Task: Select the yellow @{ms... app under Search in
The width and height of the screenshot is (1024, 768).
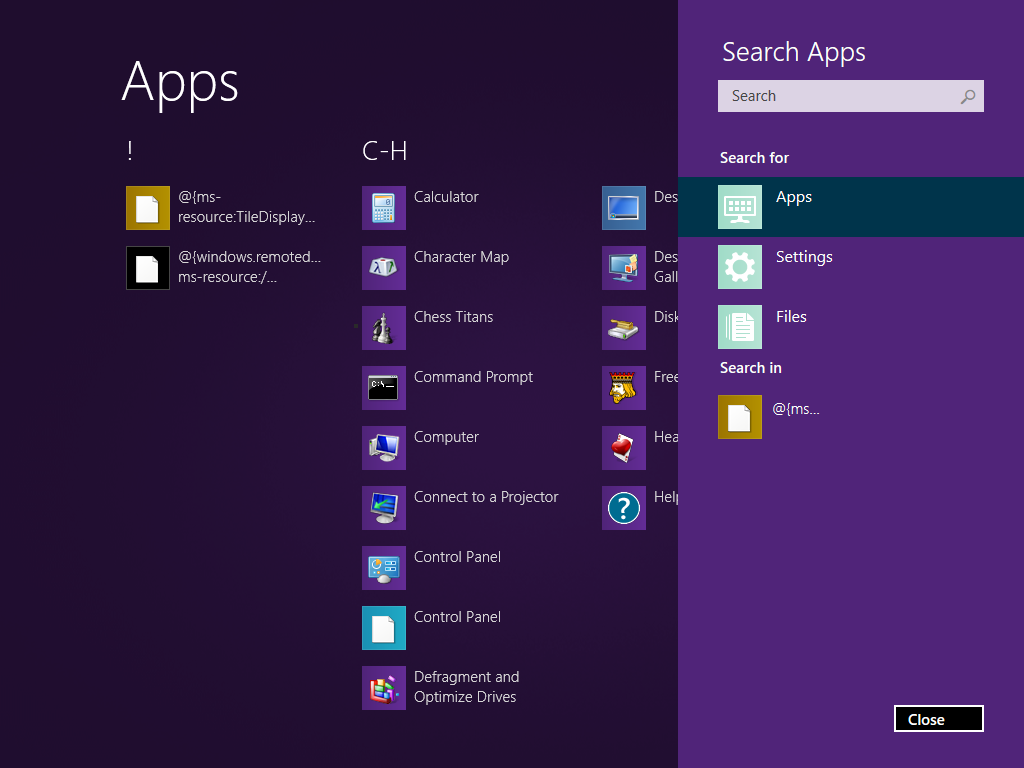Action: pyautogui.click(x=739, y=417)
